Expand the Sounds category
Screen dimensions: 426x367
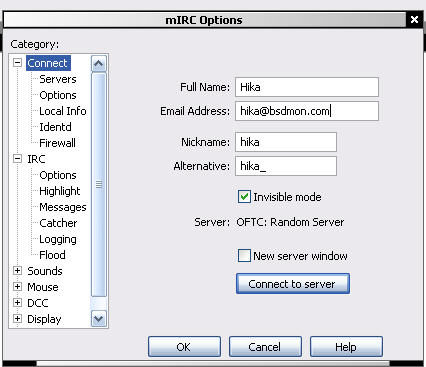(17, 271)
